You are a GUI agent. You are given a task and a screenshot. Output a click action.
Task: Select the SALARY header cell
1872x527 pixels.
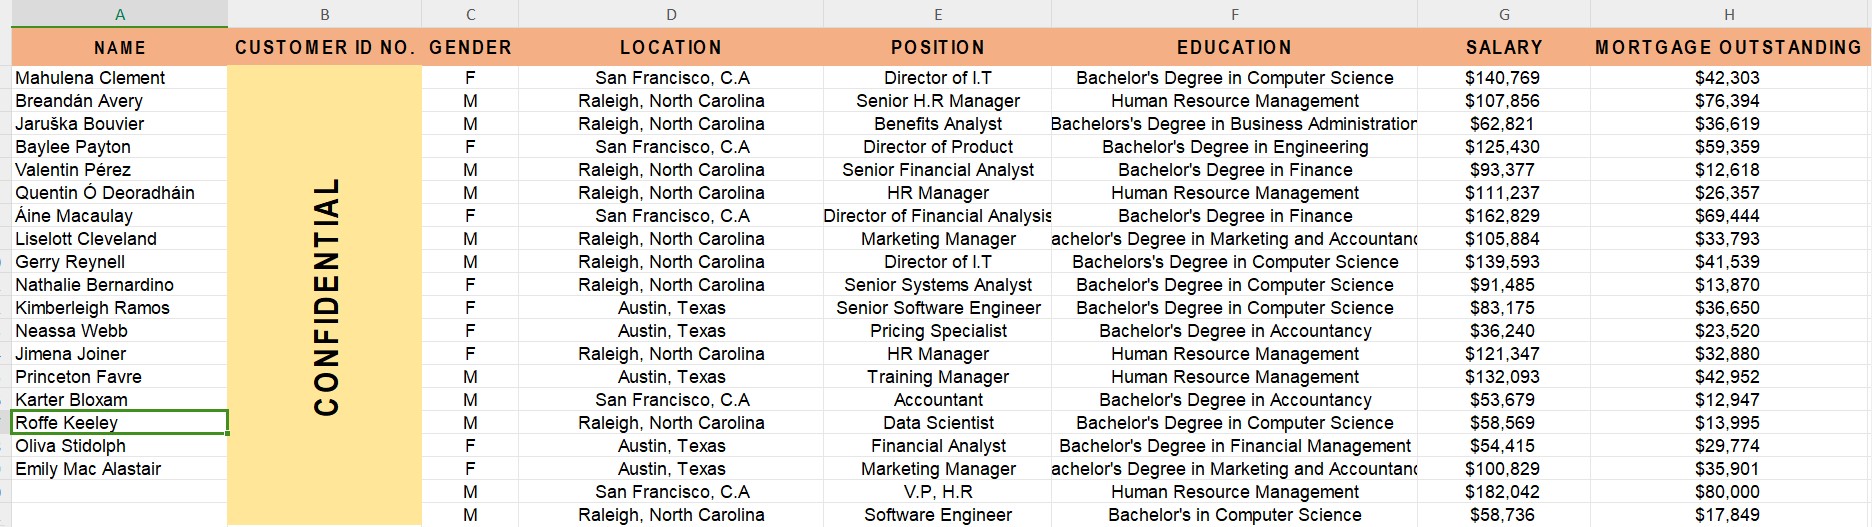pyautogui.click(x=1504, y=47)
